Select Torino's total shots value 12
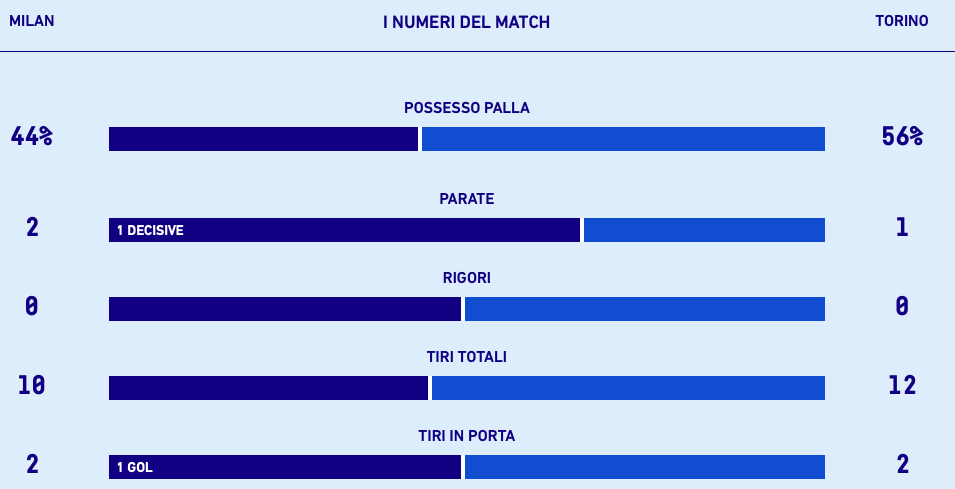The image size is (955, 489). (902, 385)
